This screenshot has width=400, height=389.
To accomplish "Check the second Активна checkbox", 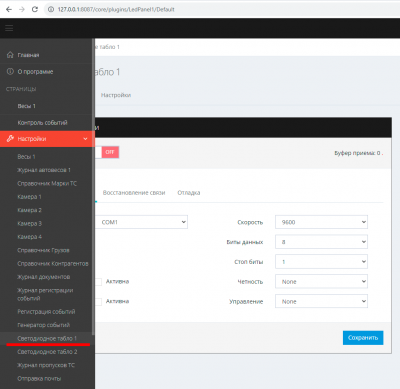I will click(99, 302).
